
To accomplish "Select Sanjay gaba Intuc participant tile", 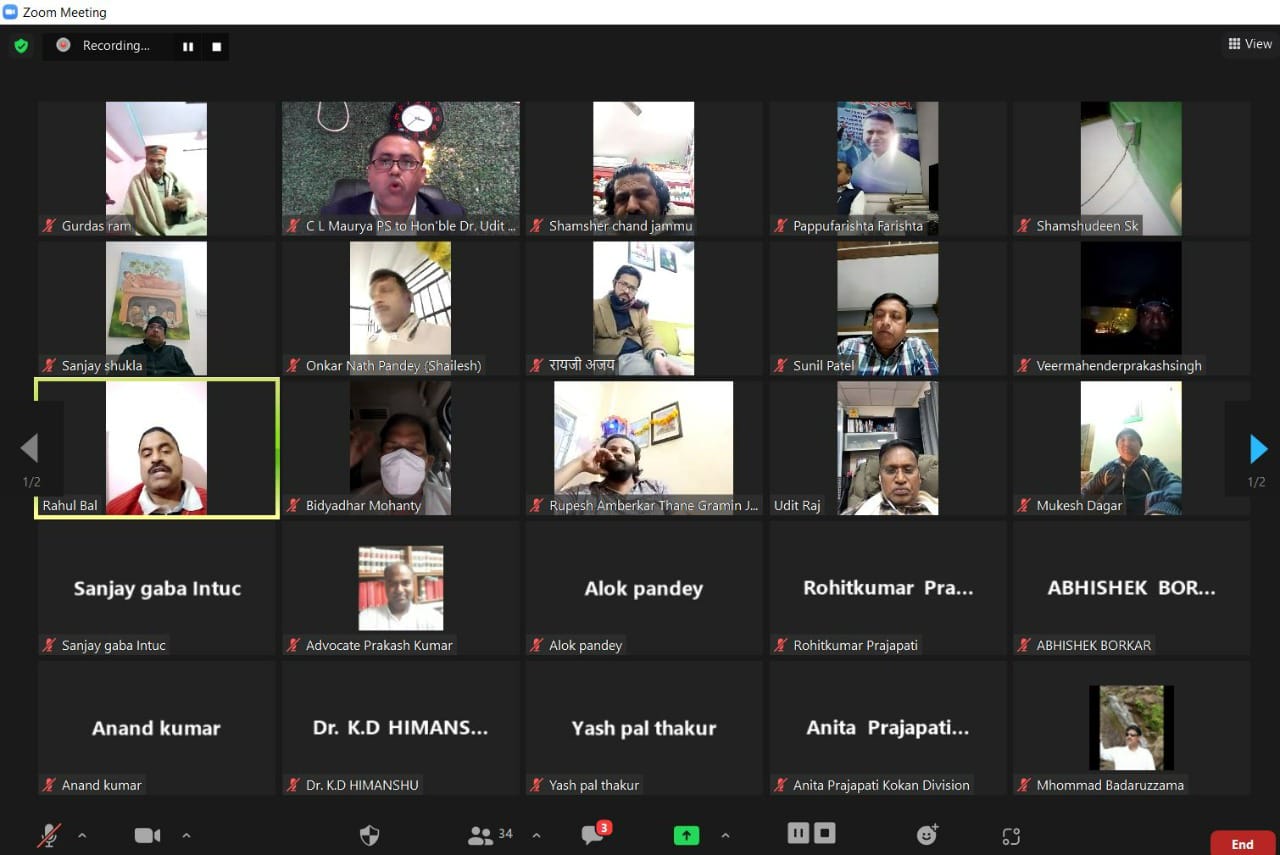I will (157, 588).
